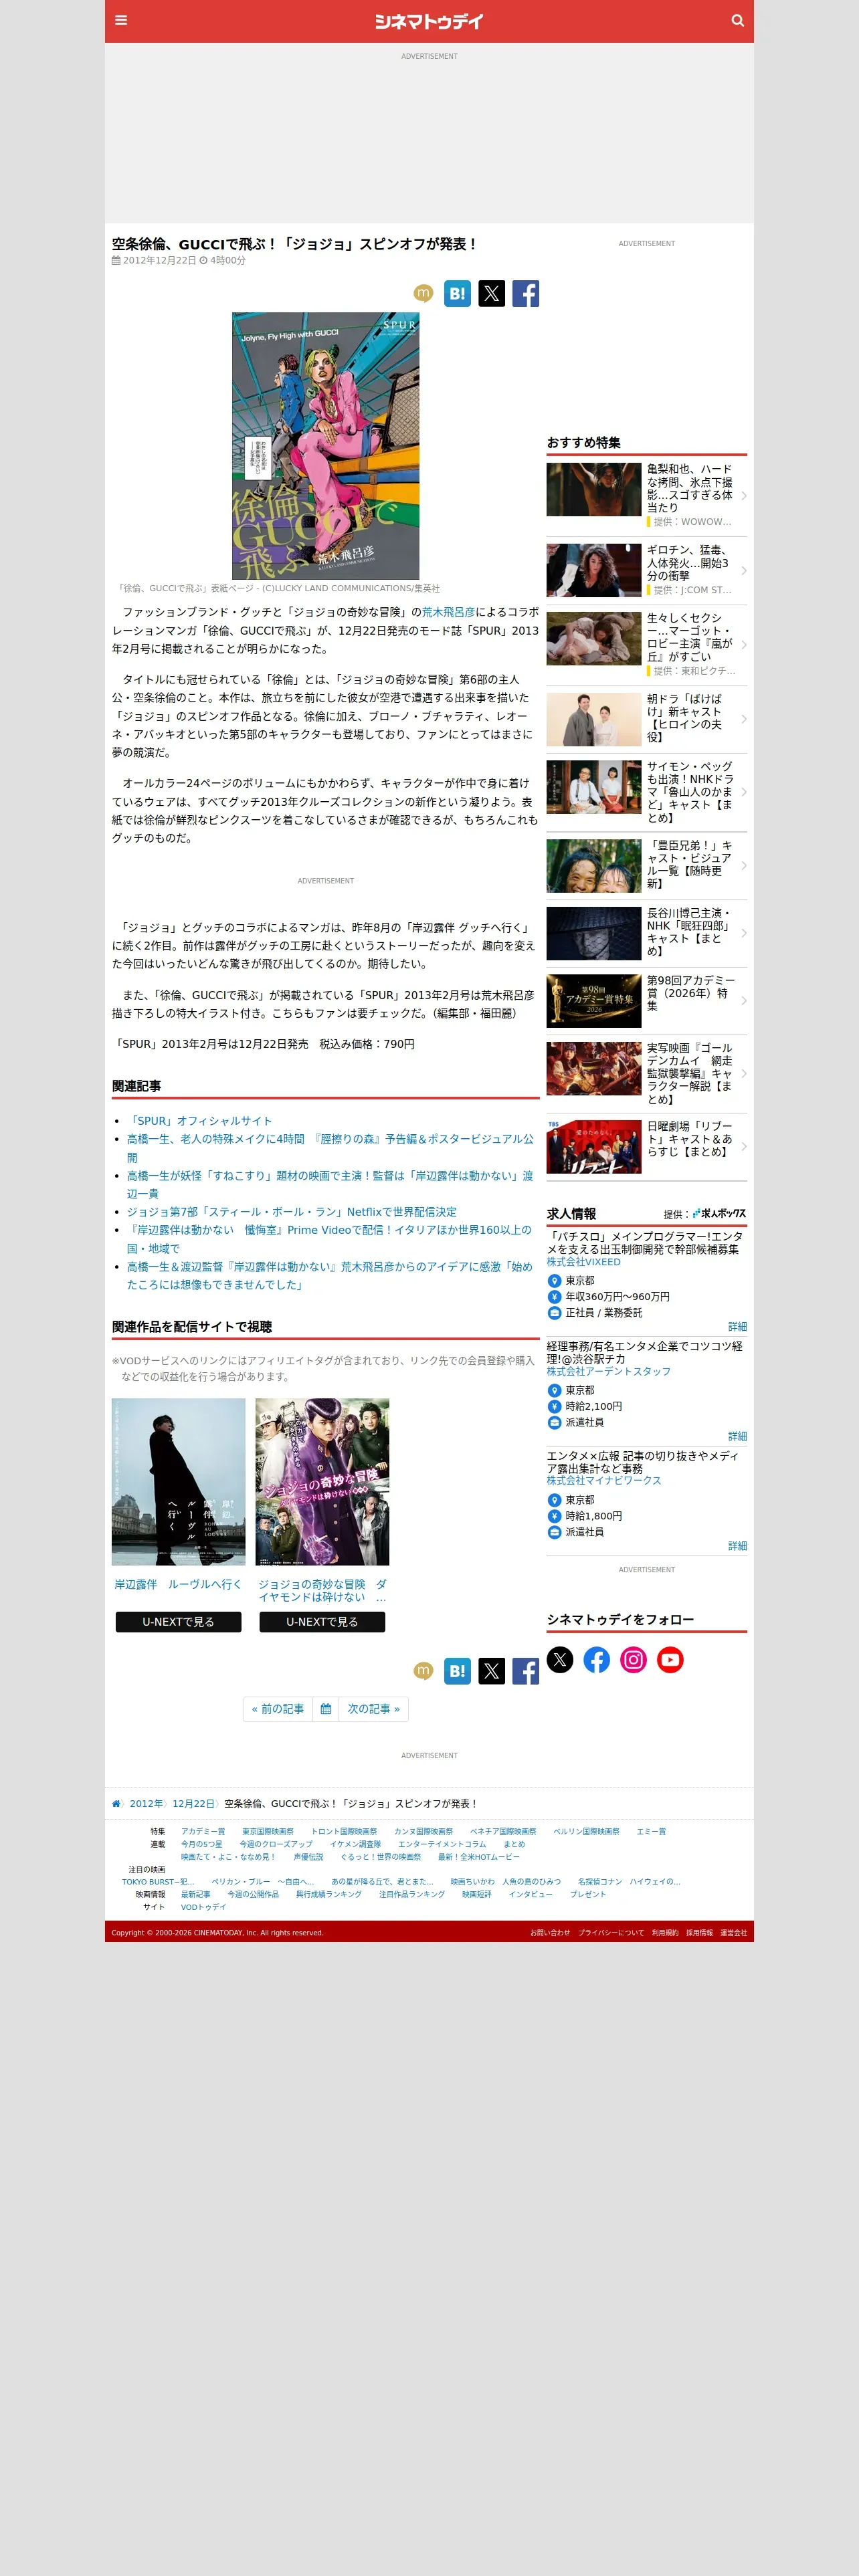Viewport: 859px width, 2576px height.
Task: Open 興行成績ランキング in the footer
Action: (328, 1894)
